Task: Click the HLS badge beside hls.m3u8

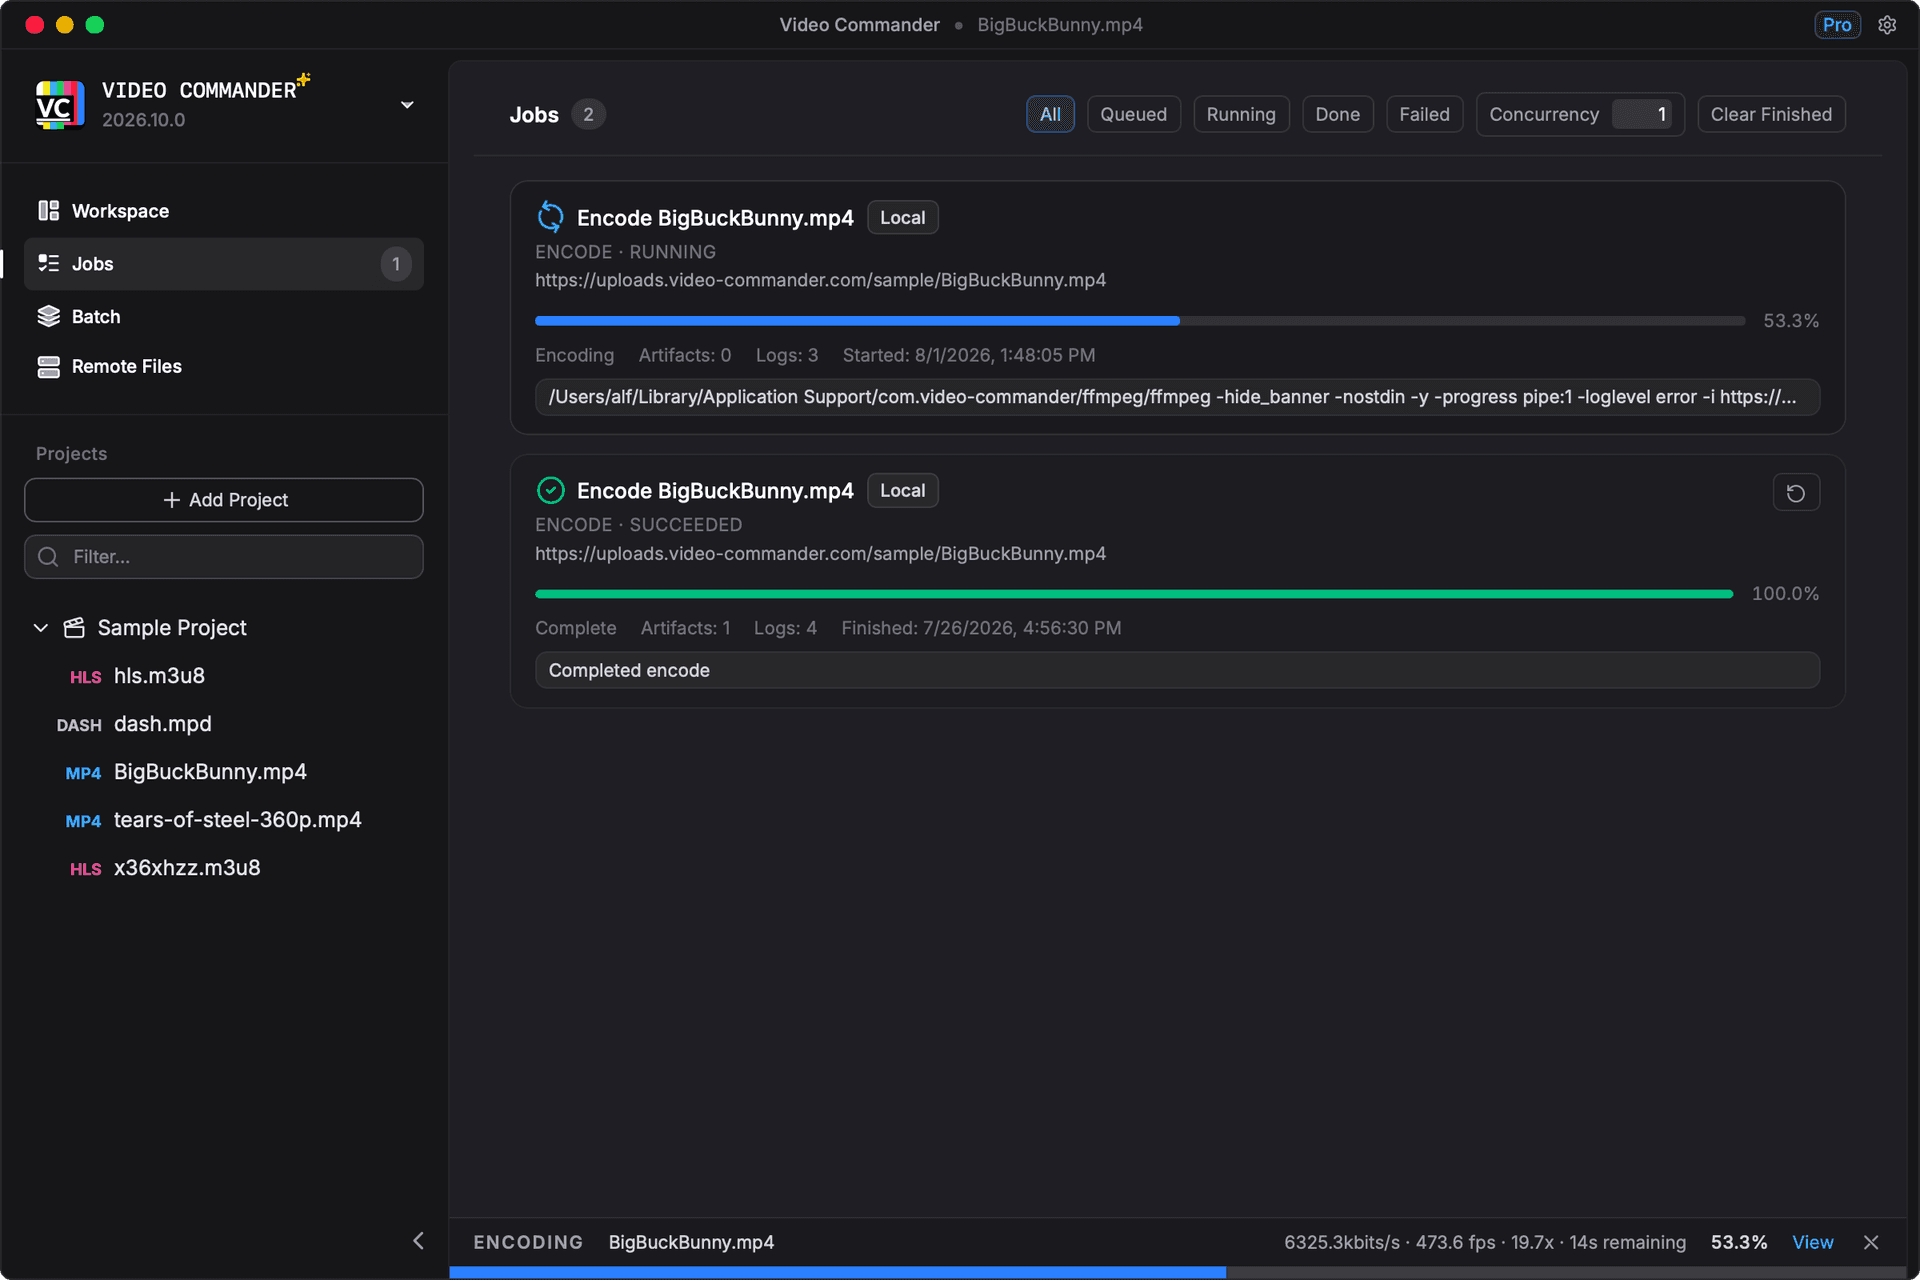Action: pos(85,677)
